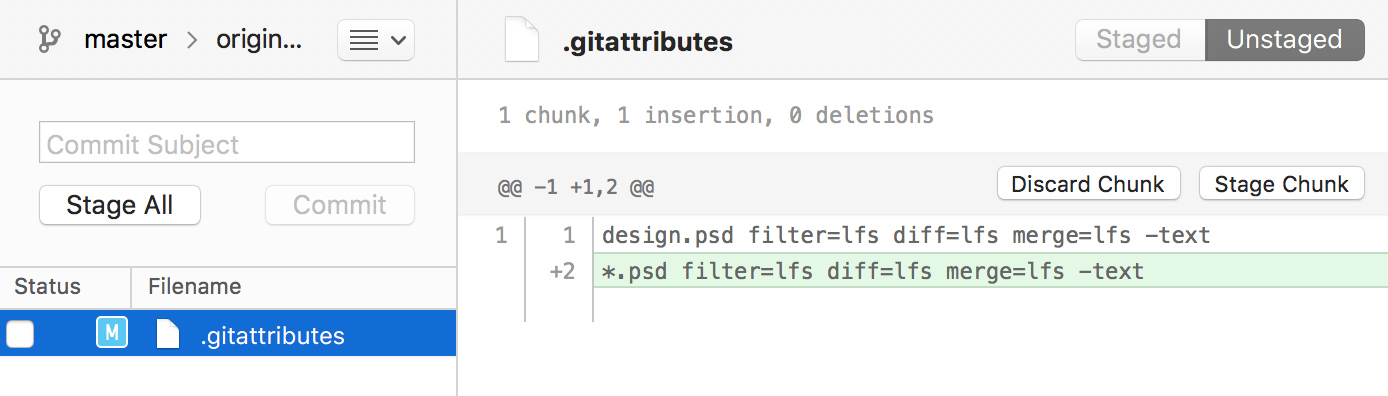Click the modified status badge M
Viewport: 1388px width, 396px height.
point(111,333)
